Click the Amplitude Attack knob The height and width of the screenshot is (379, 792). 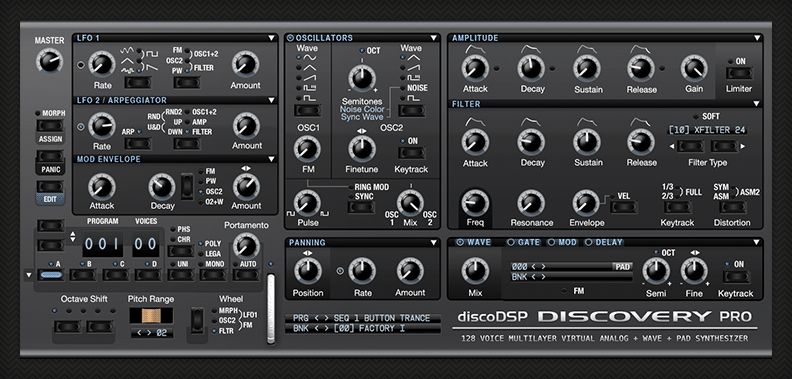[x=475, y=68]
